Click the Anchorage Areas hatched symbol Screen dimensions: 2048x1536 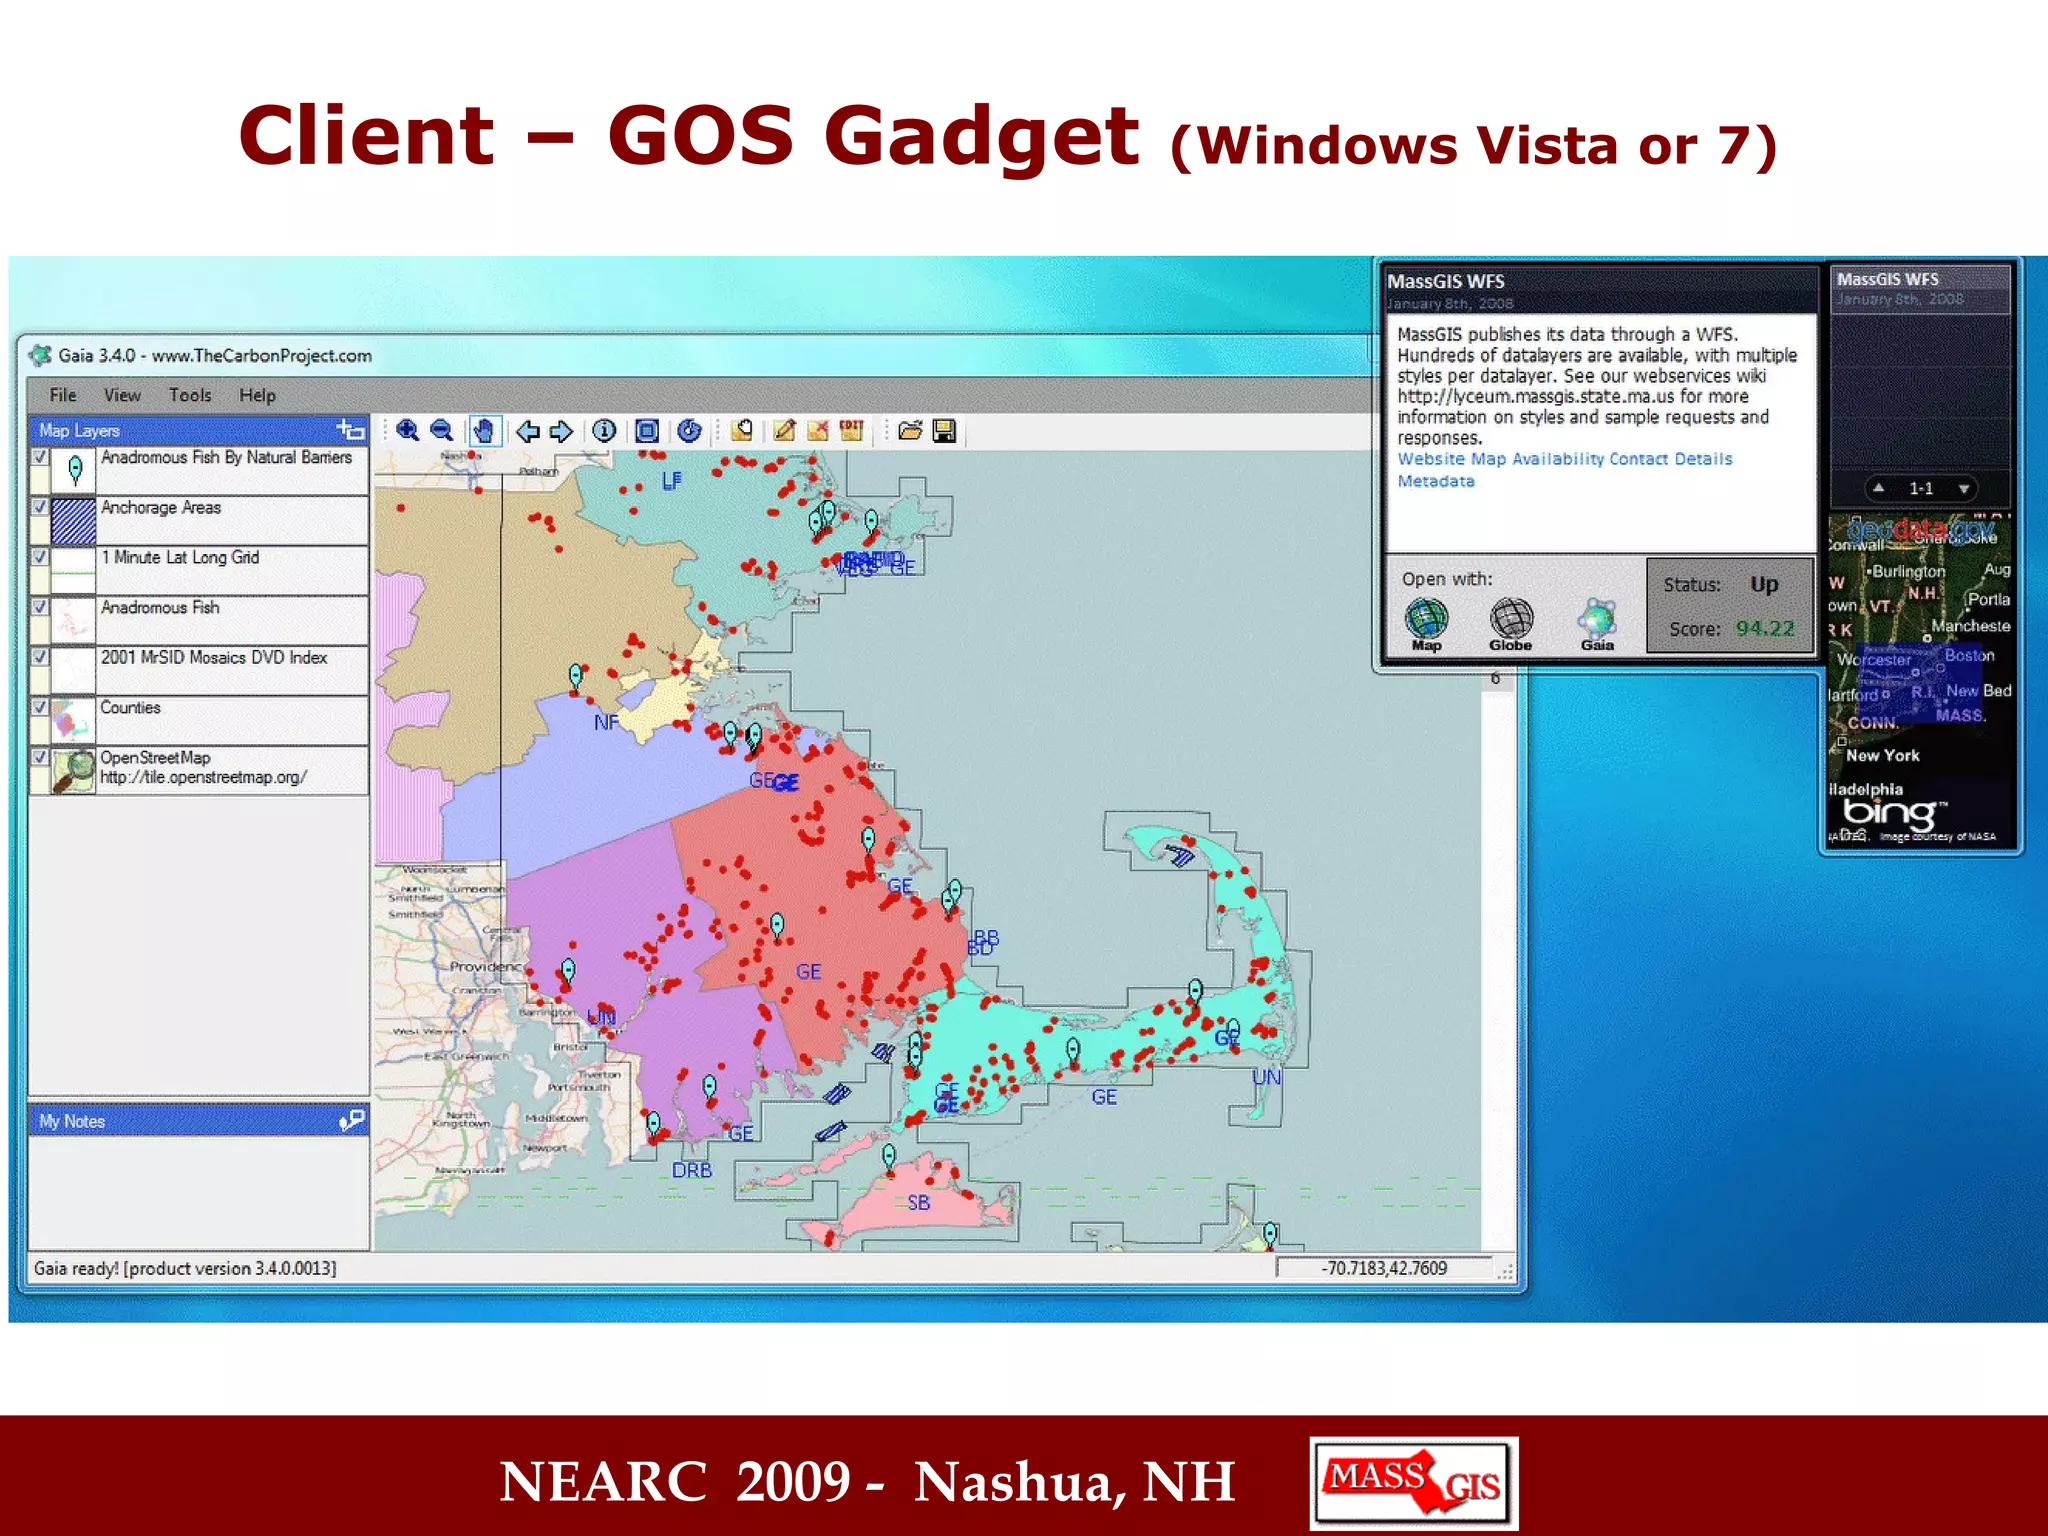pos(73,520)
